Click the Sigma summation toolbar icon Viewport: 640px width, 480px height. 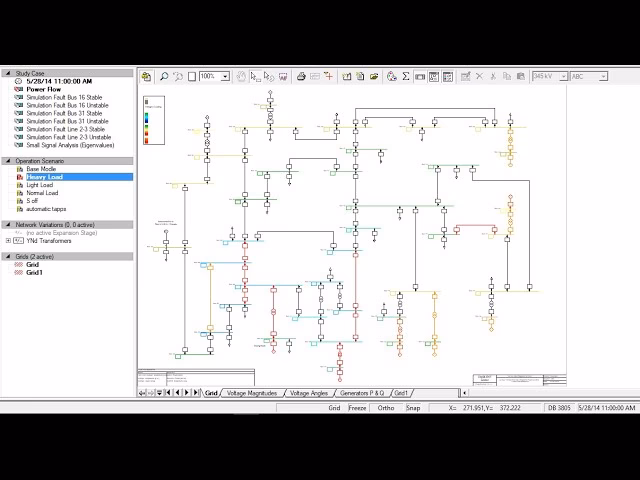tap(405, 76)
